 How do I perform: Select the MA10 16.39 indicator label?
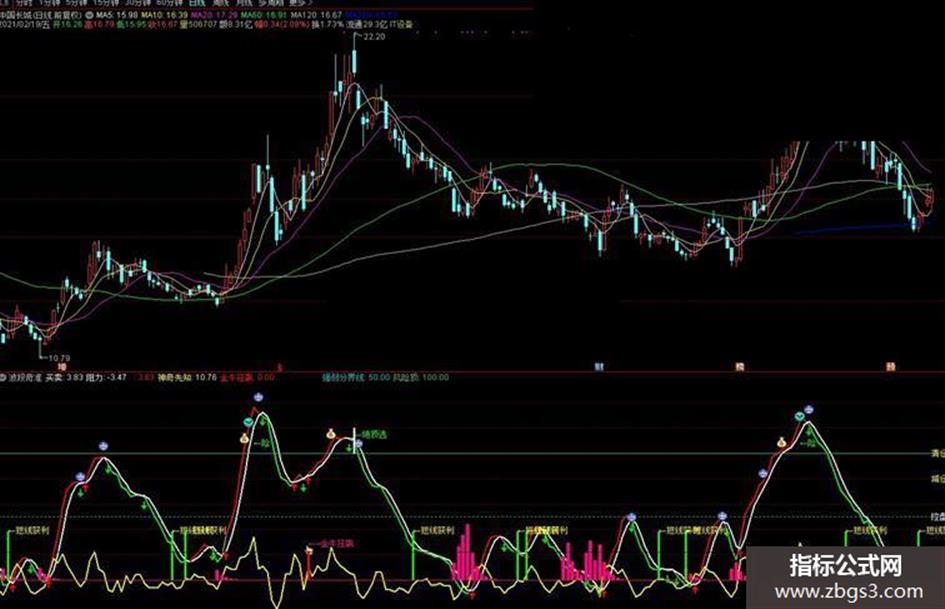pos(164,14)
